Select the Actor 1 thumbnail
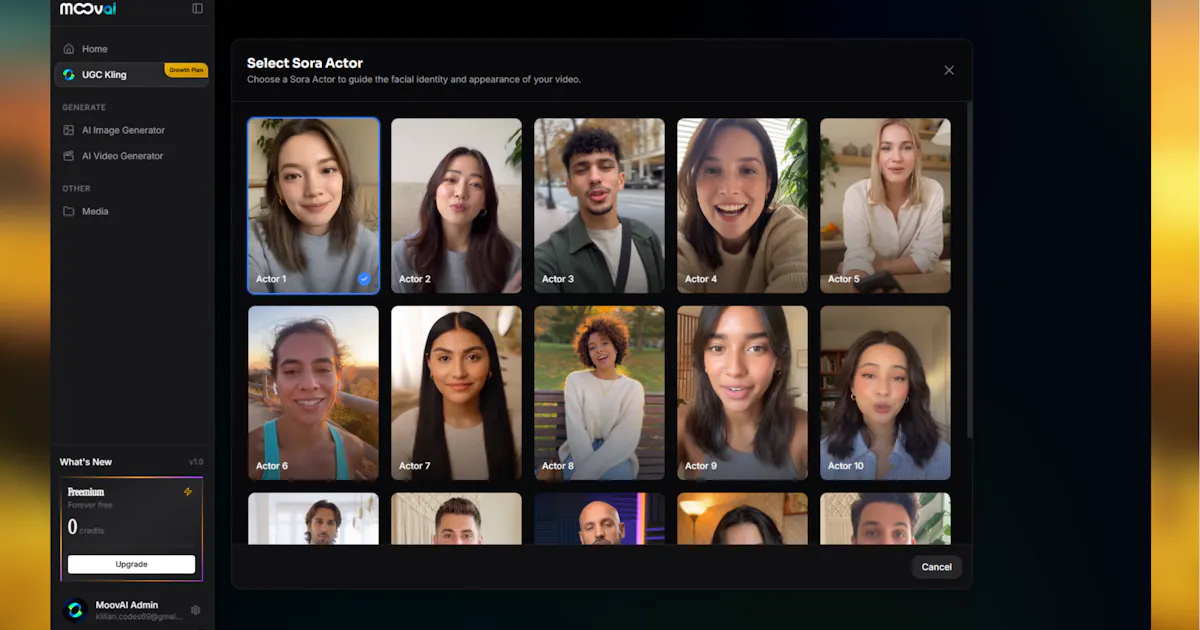The image size is (1200, 630). [x=313, y=206]
